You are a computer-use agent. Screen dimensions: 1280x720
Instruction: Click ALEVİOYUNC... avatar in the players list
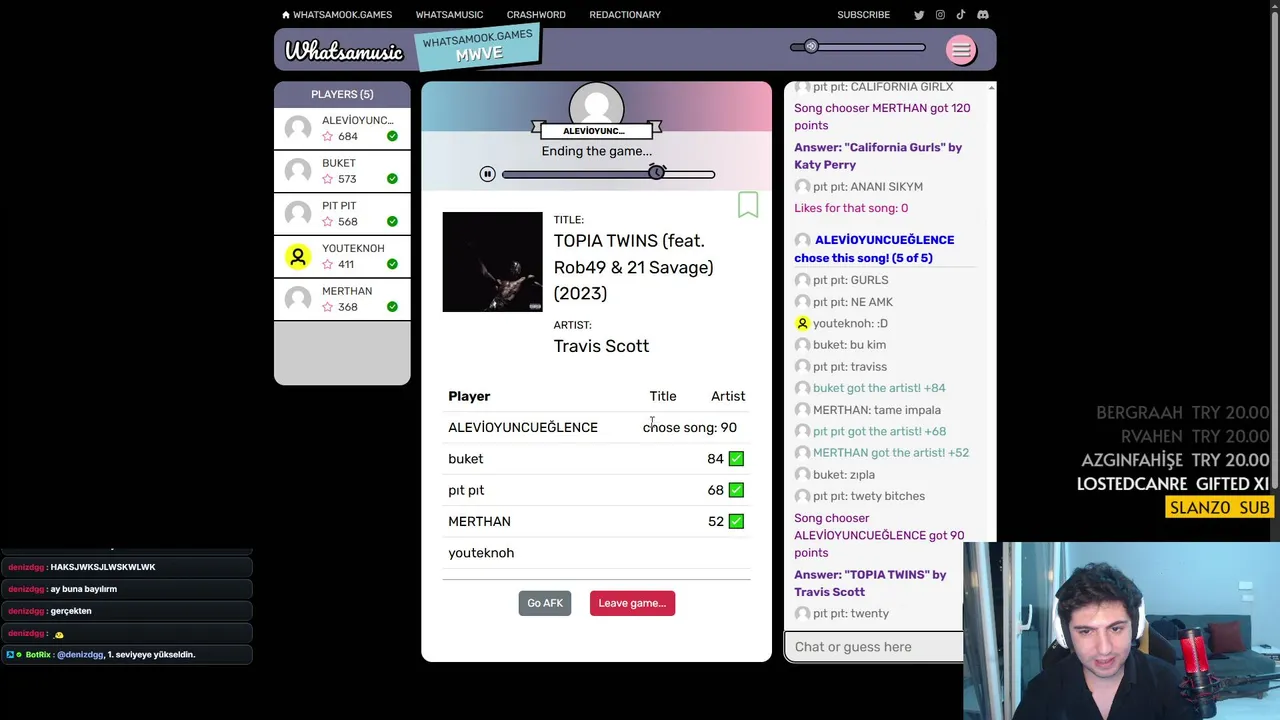298,128
